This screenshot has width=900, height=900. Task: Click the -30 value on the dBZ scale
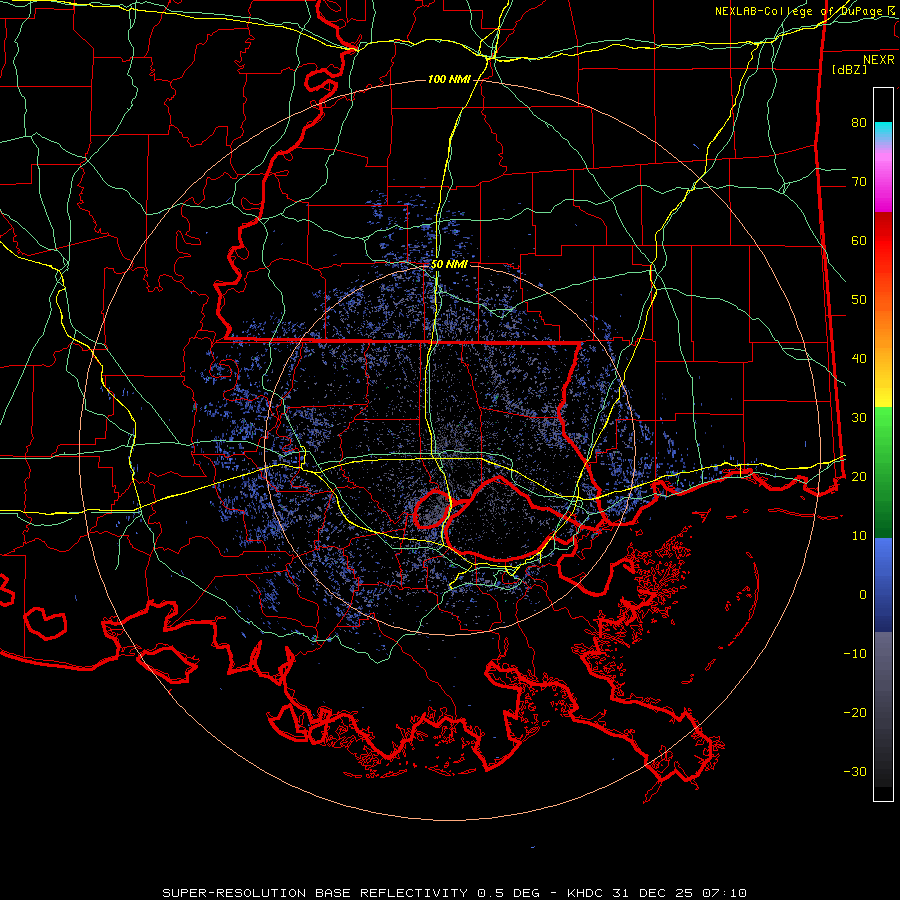point(855,771)
